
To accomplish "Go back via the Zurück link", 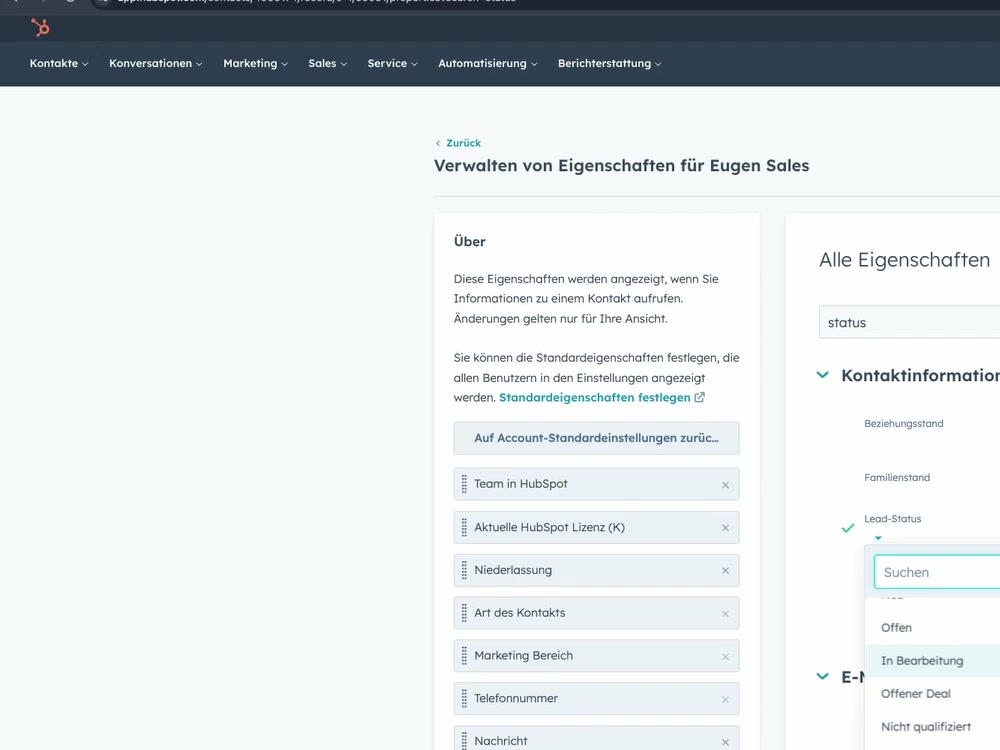I will coord(458,143).
